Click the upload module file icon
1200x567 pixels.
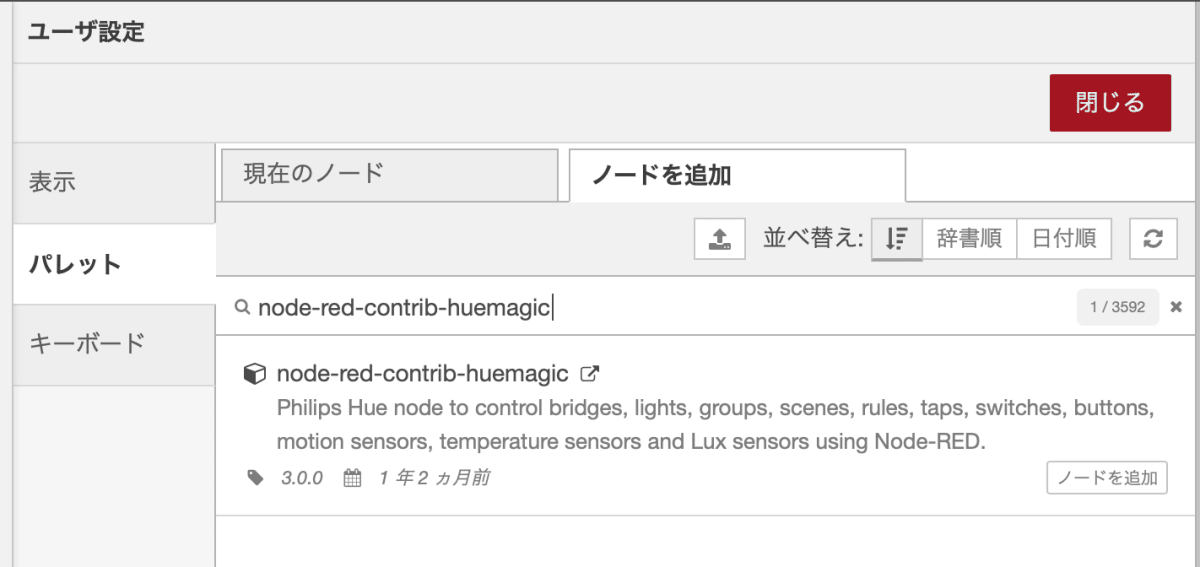719,238
